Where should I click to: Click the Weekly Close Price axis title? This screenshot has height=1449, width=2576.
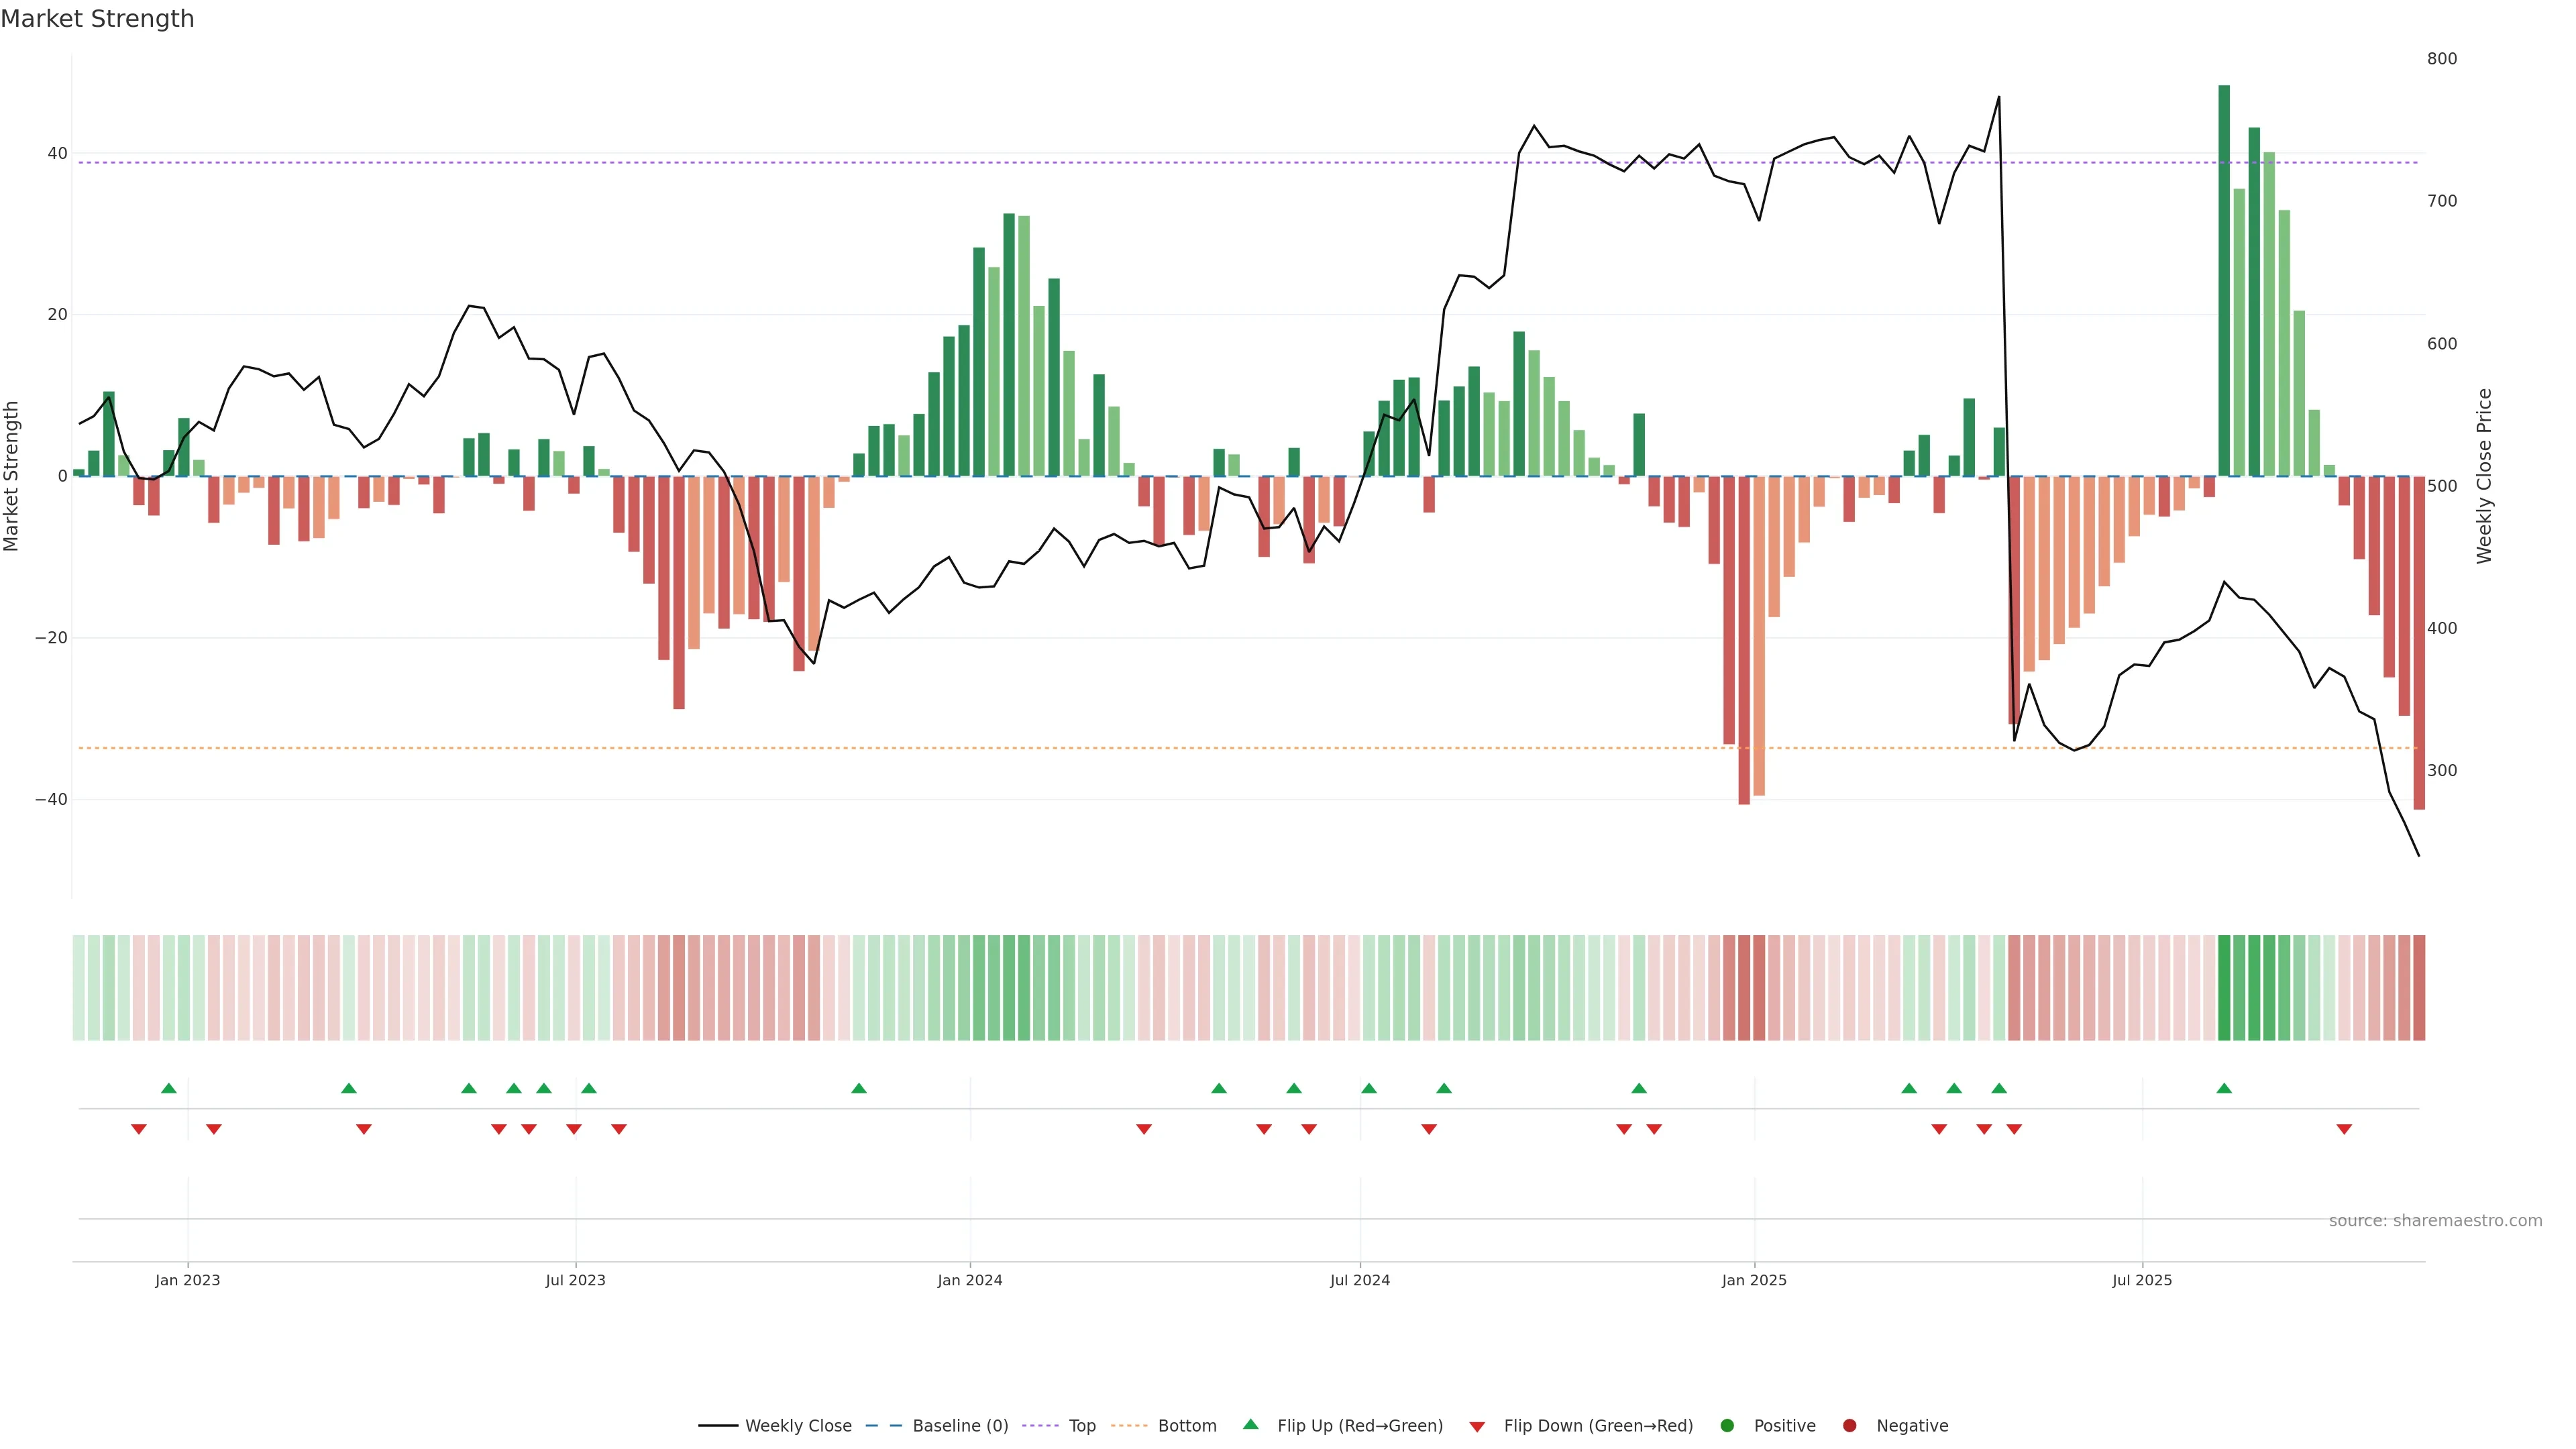(2484, 476)
